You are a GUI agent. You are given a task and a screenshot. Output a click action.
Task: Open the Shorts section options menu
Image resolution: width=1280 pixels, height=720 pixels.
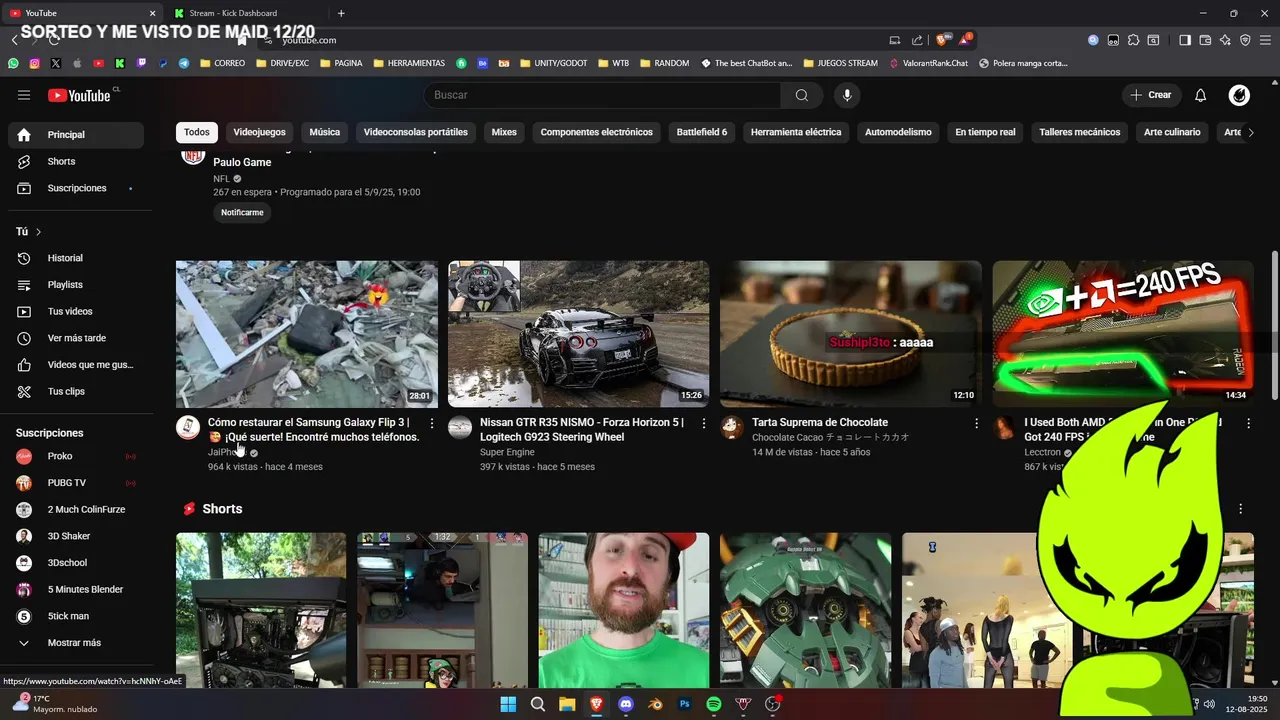click(x=1240, y=509)
